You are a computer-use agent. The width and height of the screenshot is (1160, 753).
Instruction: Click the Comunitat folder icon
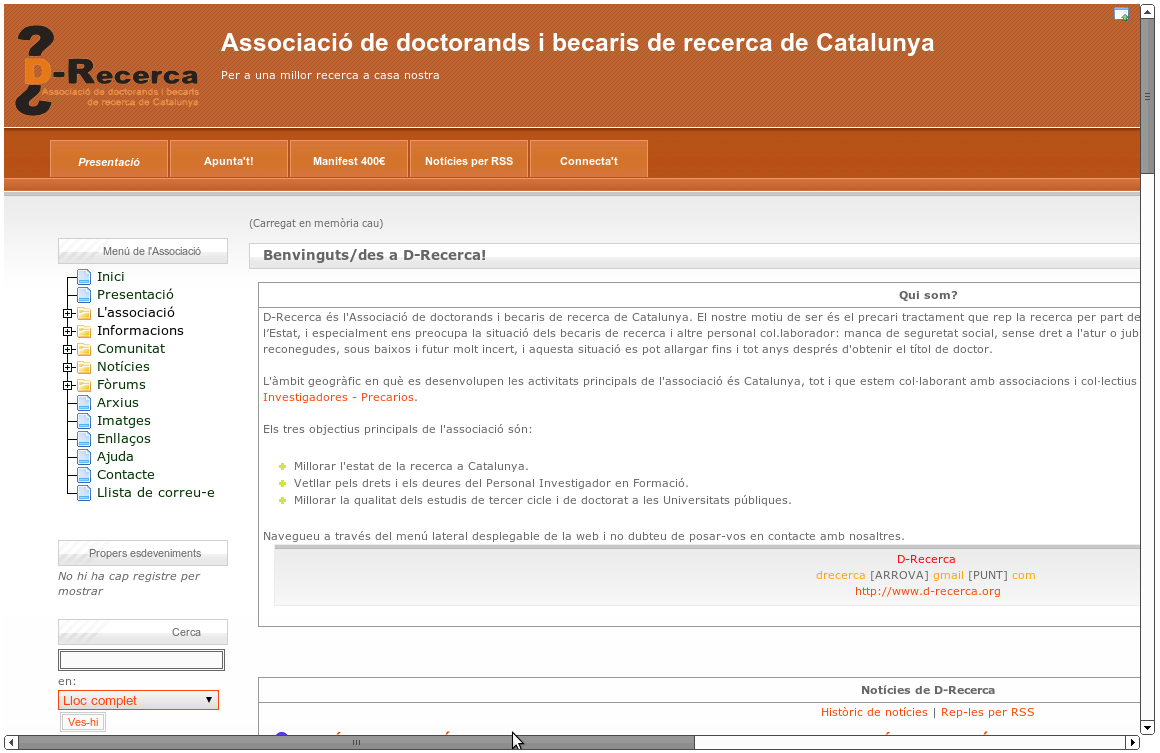pyautogui.click(x=84, y=349)
